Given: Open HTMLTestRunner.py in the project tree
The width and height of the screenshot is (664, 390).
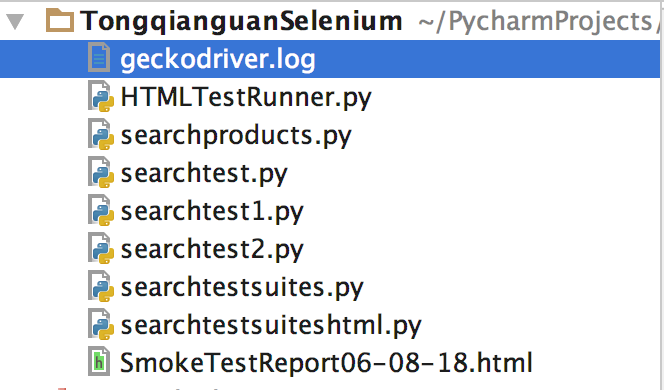Looking at the screenshot, I should [x=246, y=98].
